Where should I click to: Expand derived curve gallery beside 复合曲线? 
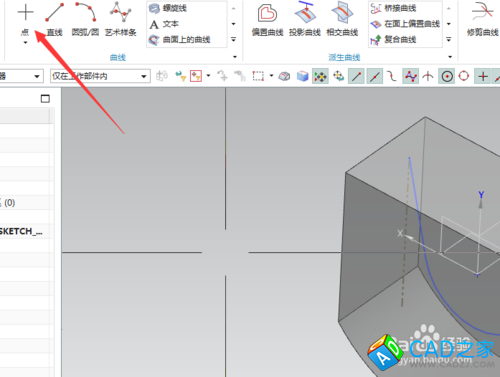[449, 39]
